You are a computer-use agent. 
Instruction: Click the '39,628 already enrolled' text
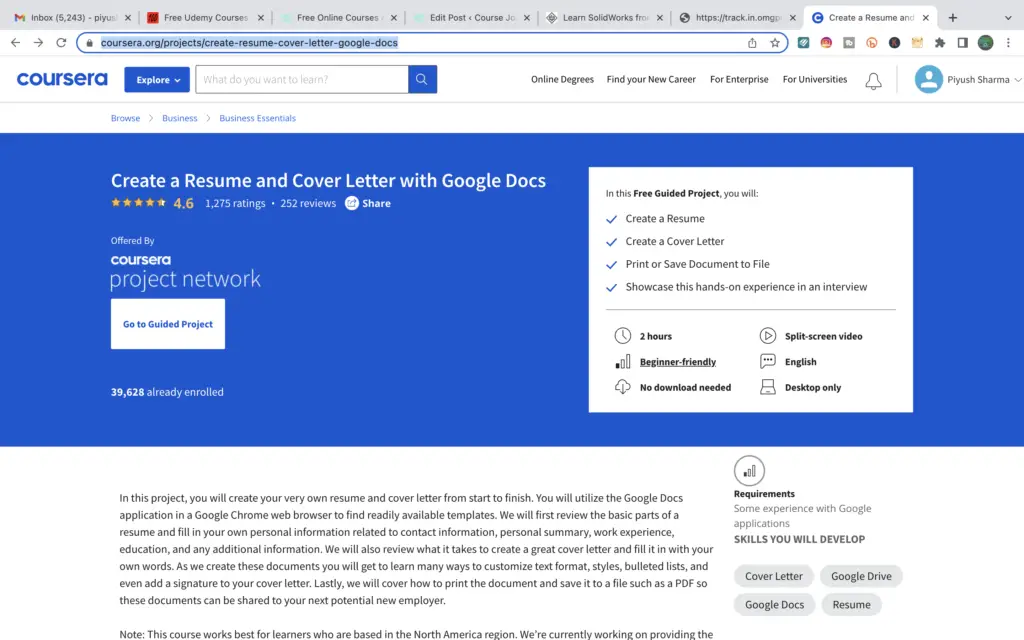click(x=167, y=392)
